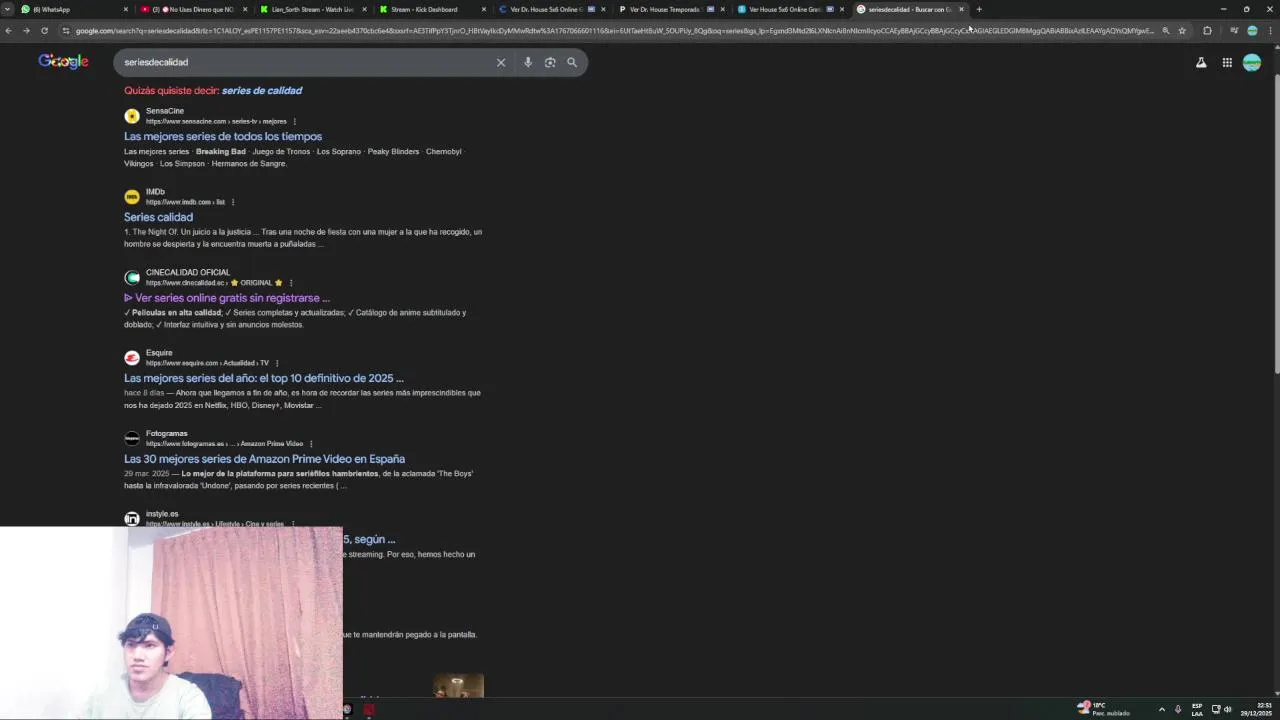Open more options for SensaCine result
1280x720 pixels.
click(294, 121)
